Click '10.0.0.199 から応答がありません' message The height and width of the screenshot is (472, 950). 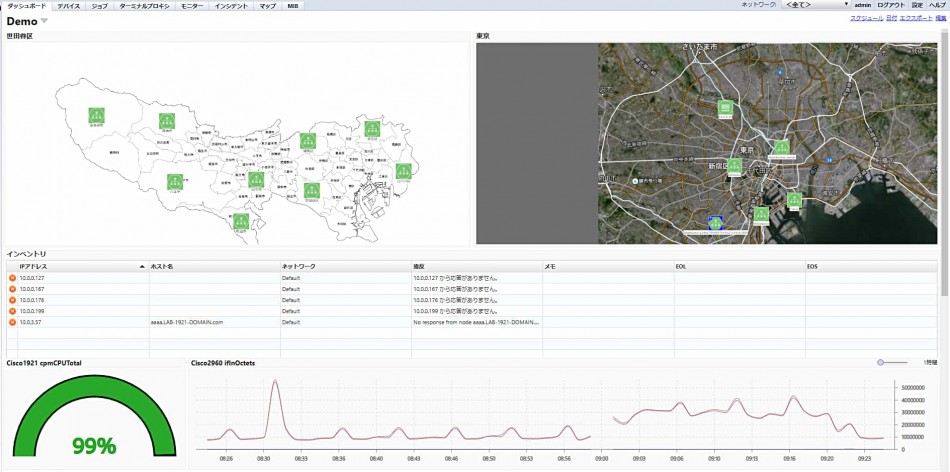click(x=456, y=311)
